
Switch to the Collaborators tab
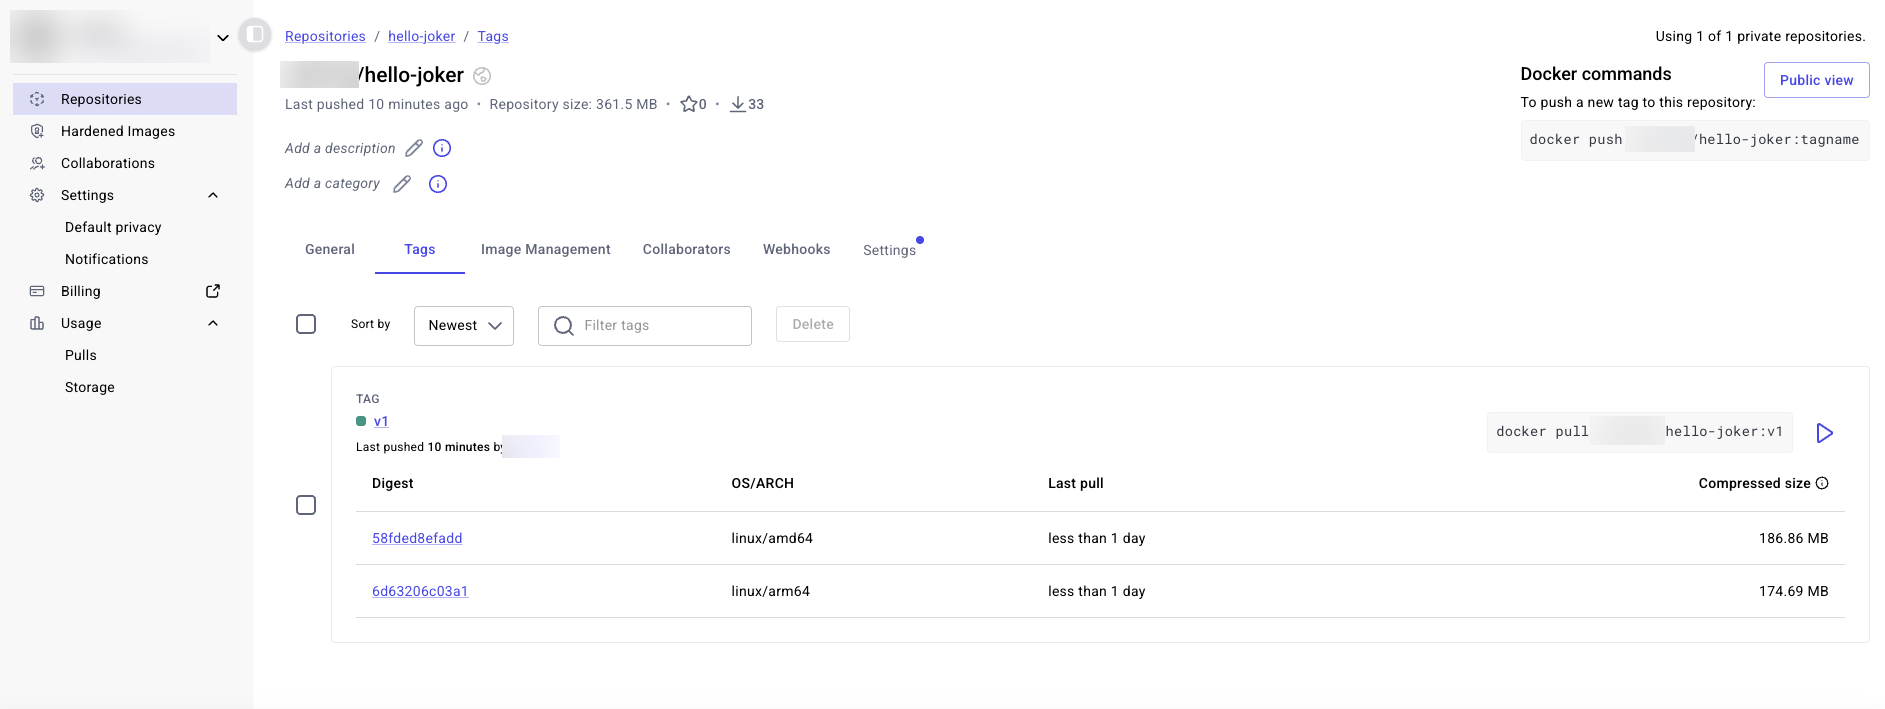click(687, 249)
